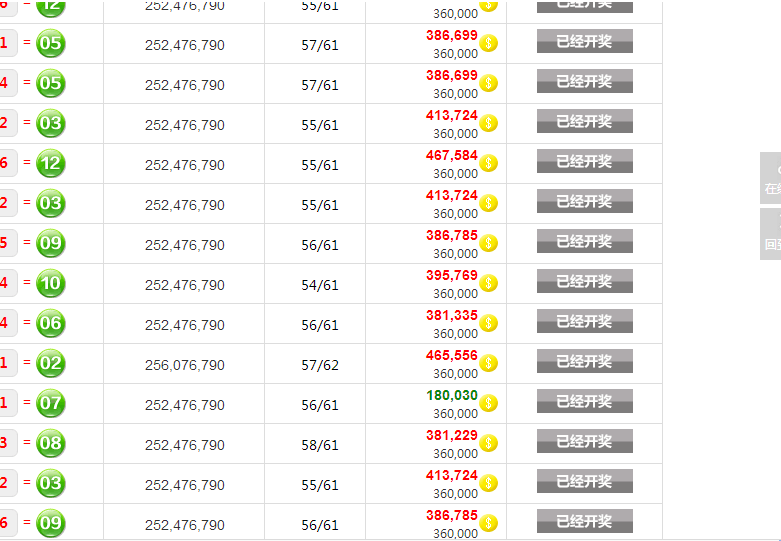Open the online service side widget
The height and width of the screenshot is (541, 781).
pos(771,178)
